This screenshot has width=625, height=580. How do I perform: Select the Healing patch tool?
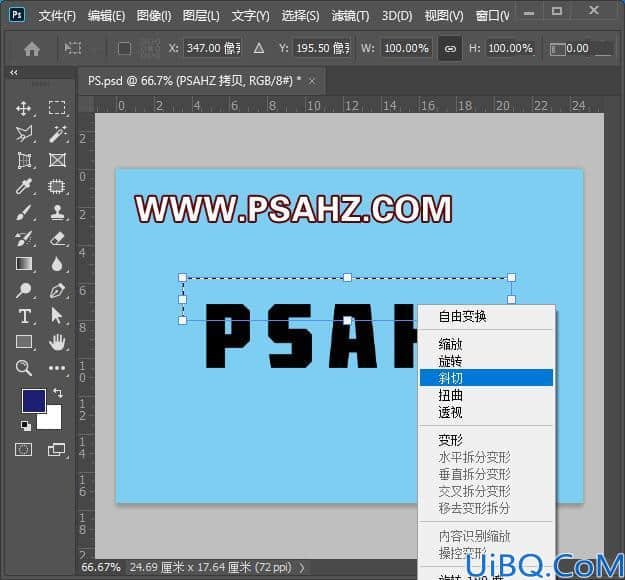pos(57,186)
